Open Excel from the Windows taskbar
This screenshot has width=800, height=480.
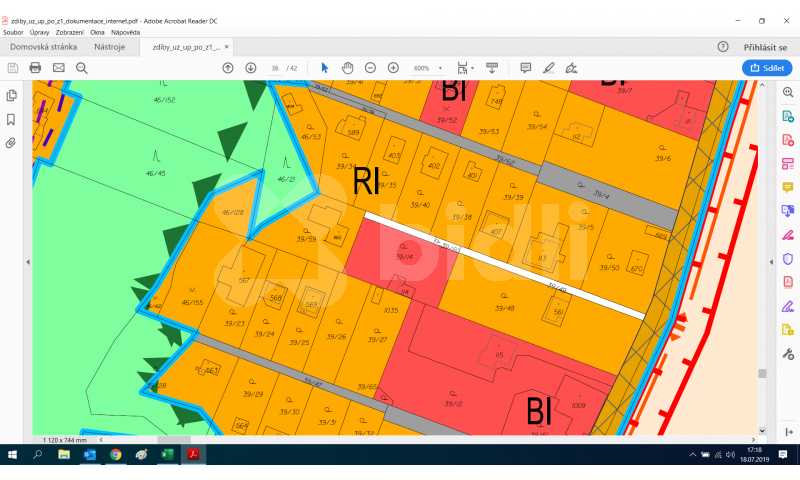(x=167, y=454)
